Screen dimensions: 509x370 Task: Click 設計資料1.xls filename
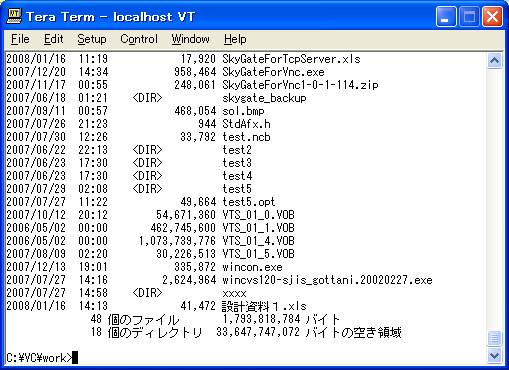point(264,306)
